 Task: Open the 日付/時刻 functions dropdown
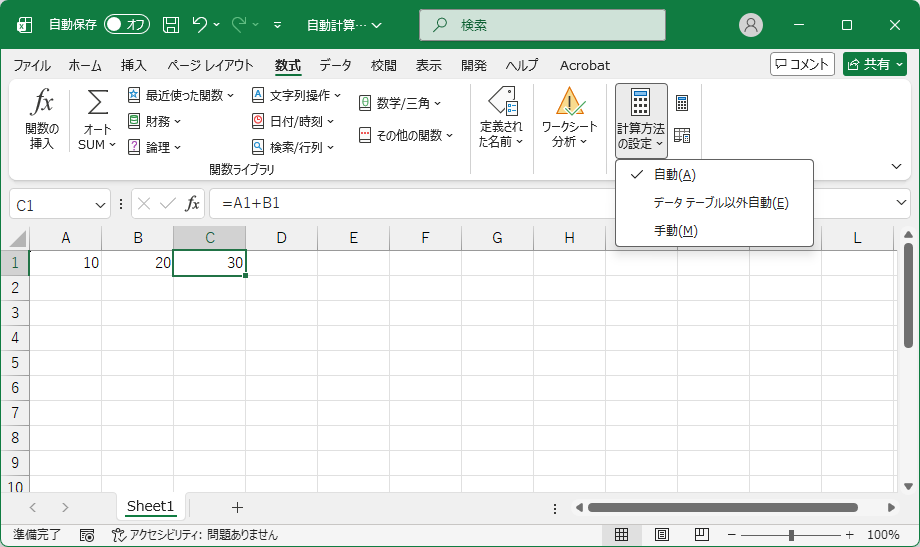(293, 121)
